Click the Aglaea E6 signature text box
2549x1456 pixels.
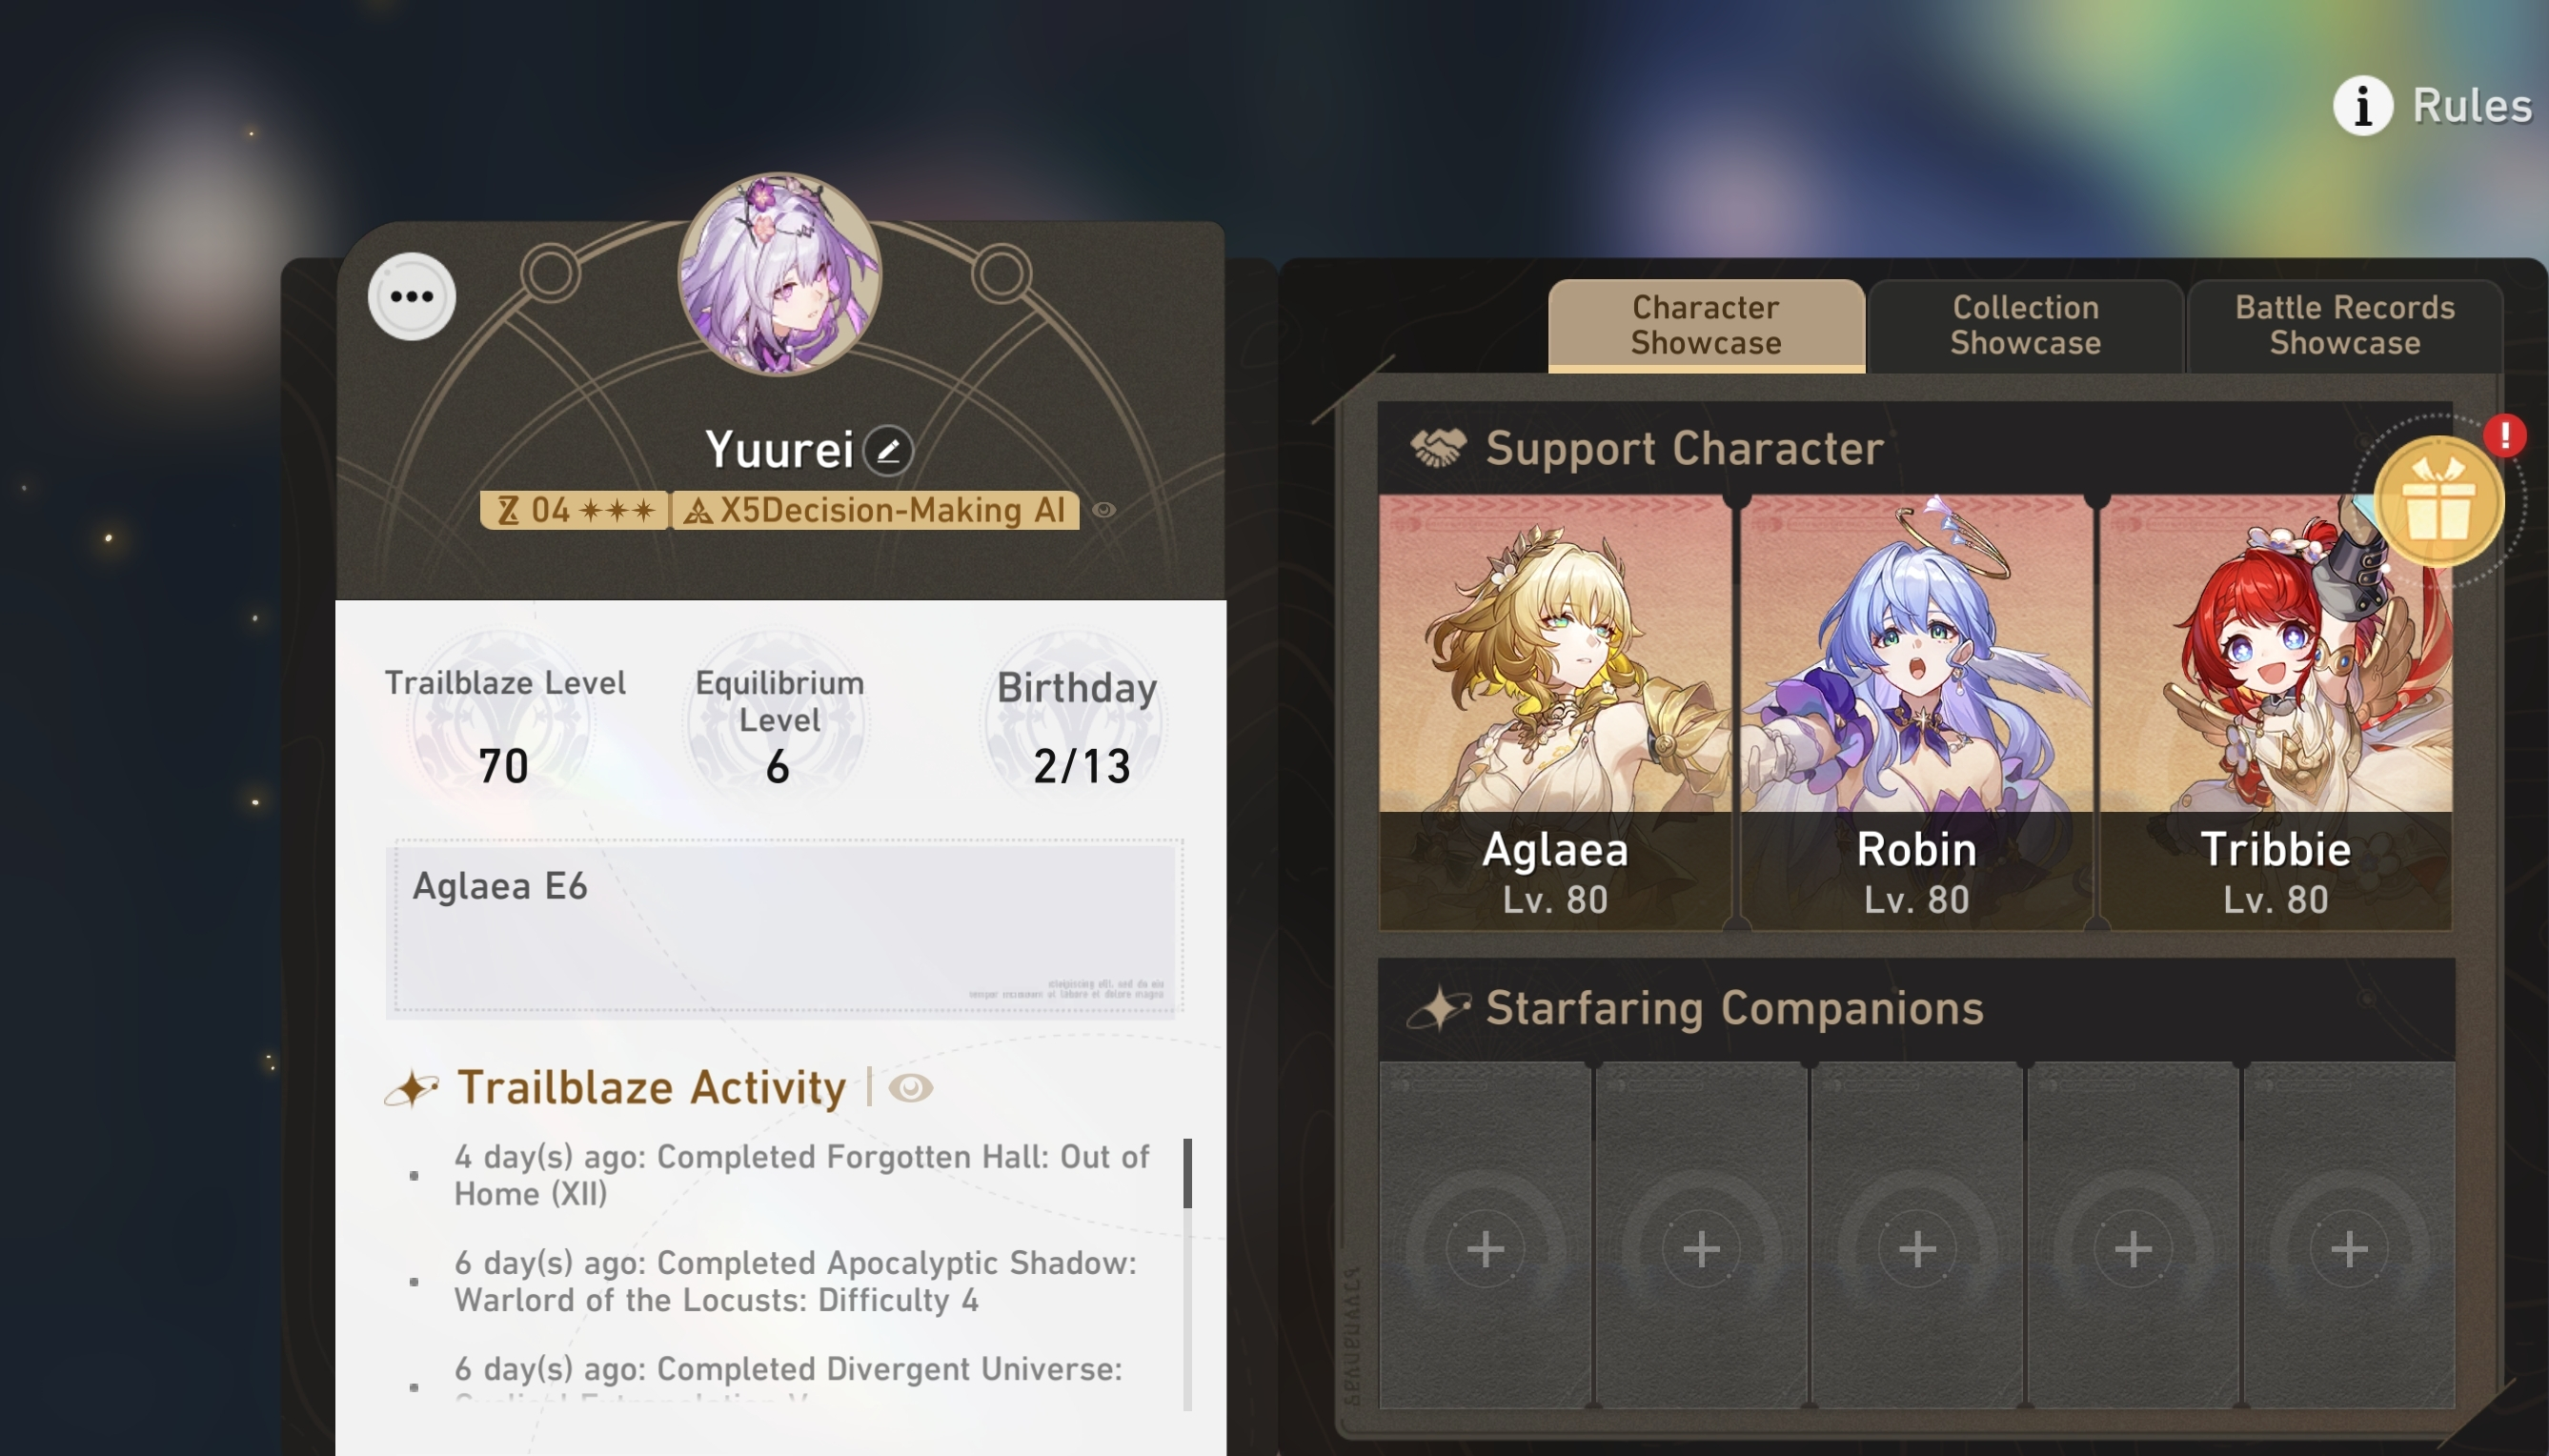(785, 927)
